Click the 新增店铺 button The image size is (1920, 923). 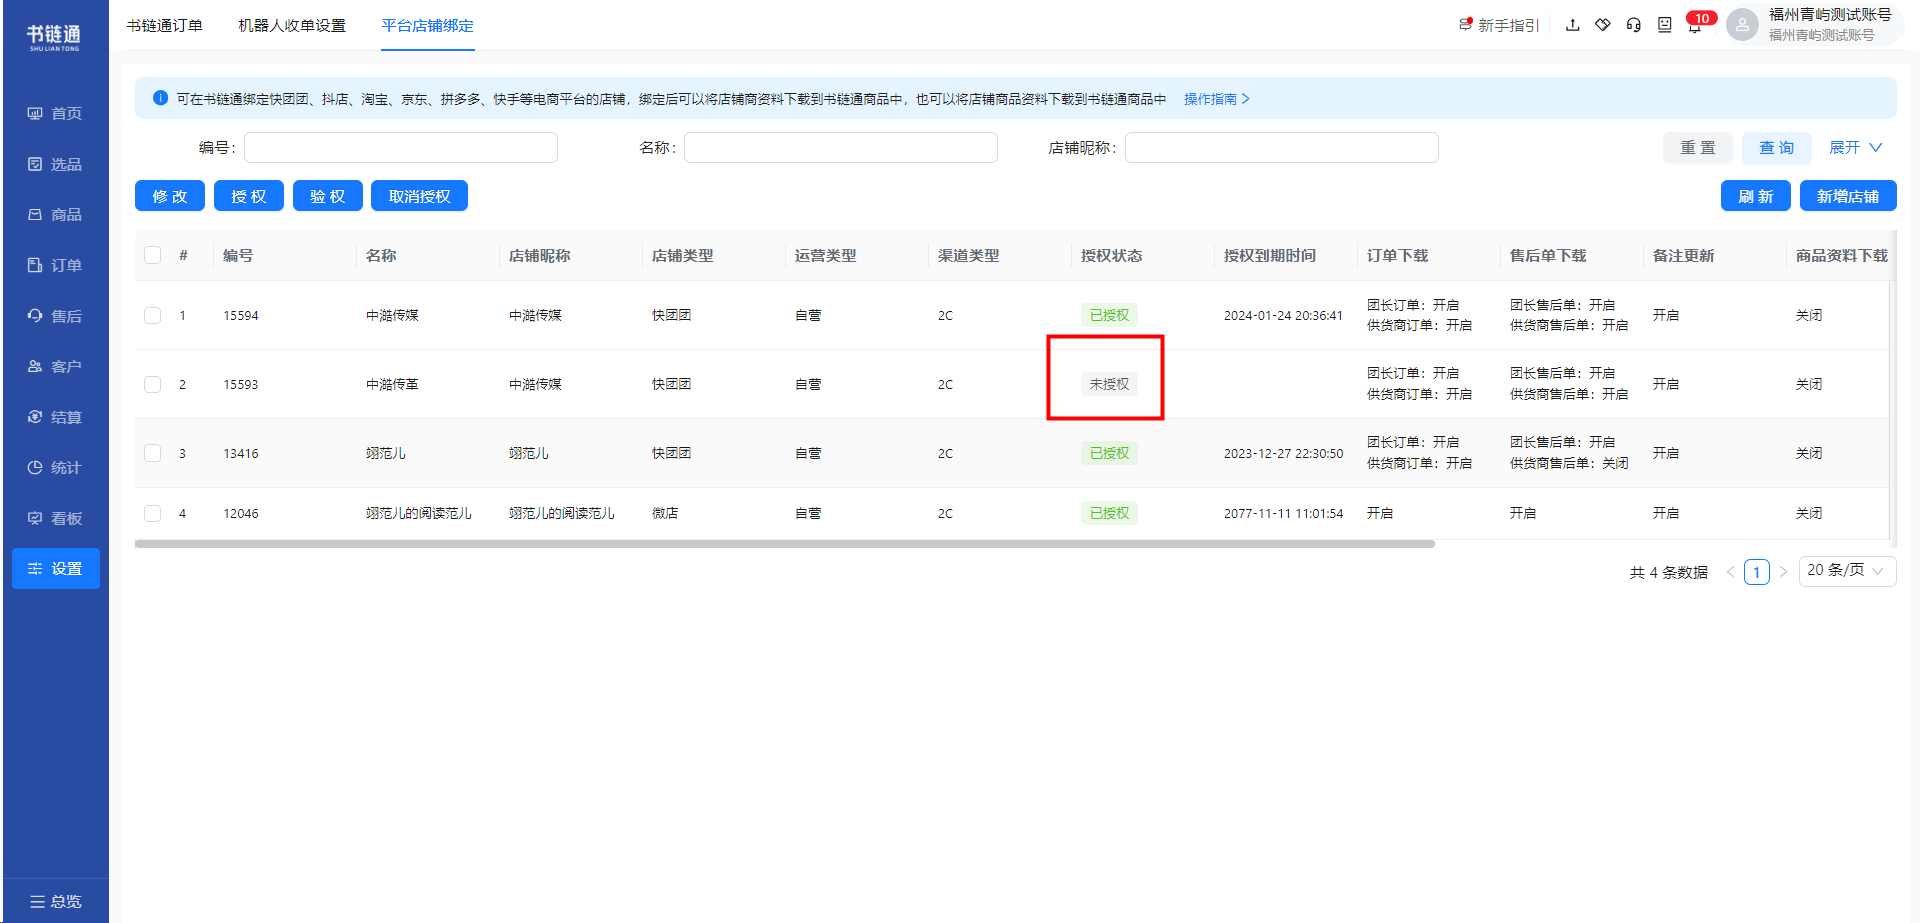pyautogui.click(x=1848, y=196)
